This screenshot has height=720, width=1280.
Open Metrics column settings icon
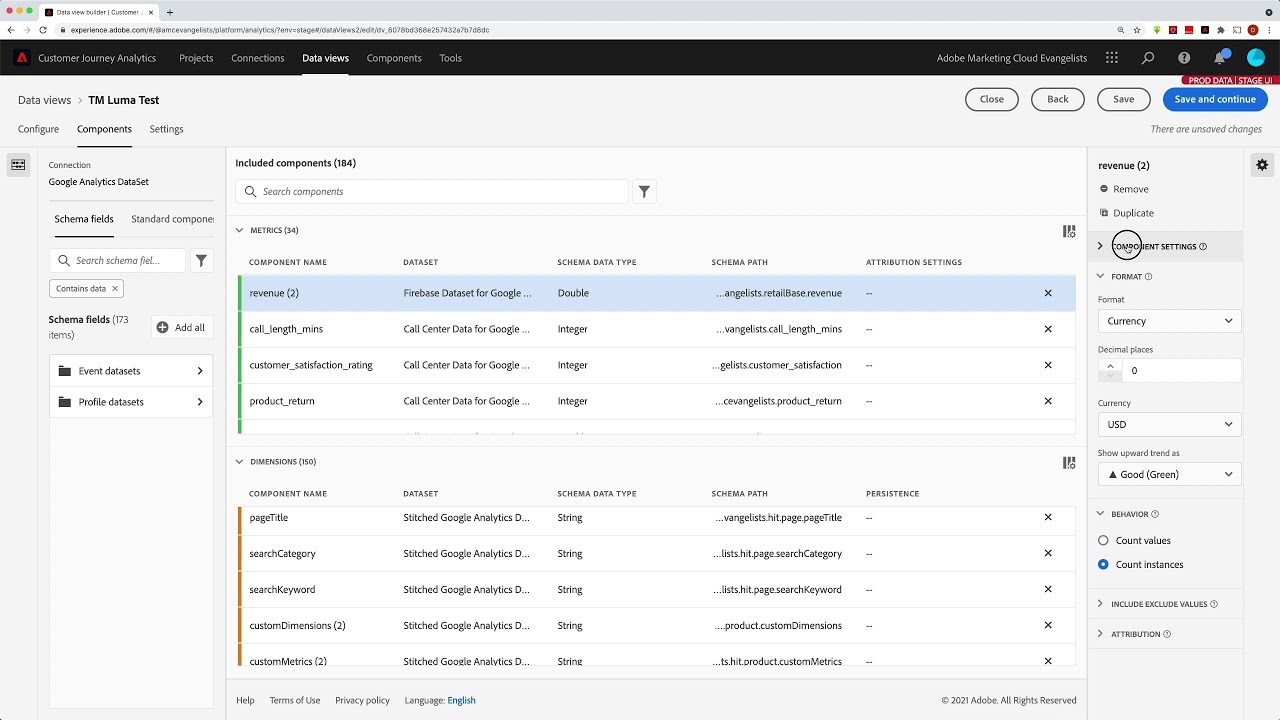pyautogui.click(x=1069, y=231)
